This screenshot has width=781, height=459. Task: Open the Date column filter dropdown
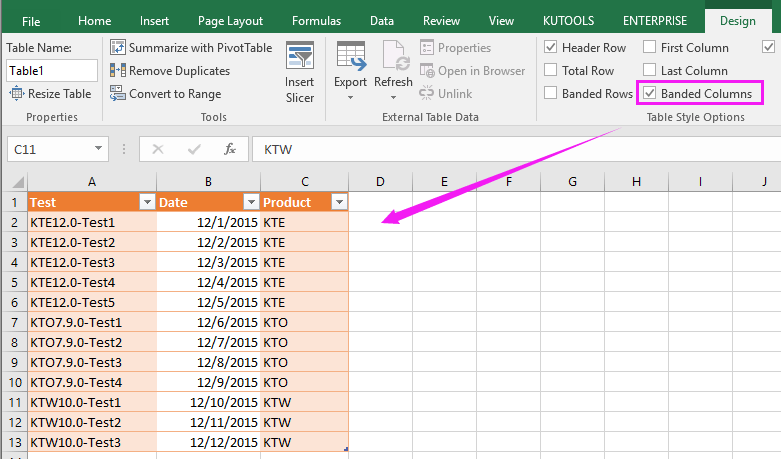pyautogui.click(x=250, y=202)
